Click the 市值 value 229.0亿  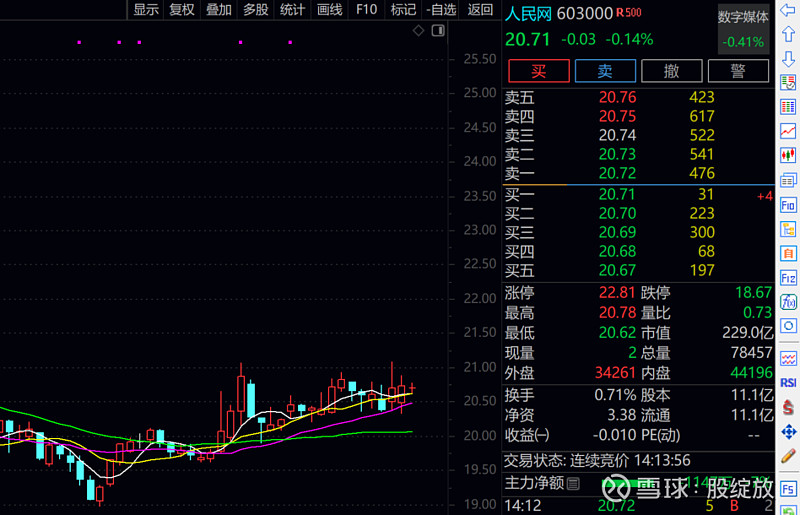(x=748, y=333)
